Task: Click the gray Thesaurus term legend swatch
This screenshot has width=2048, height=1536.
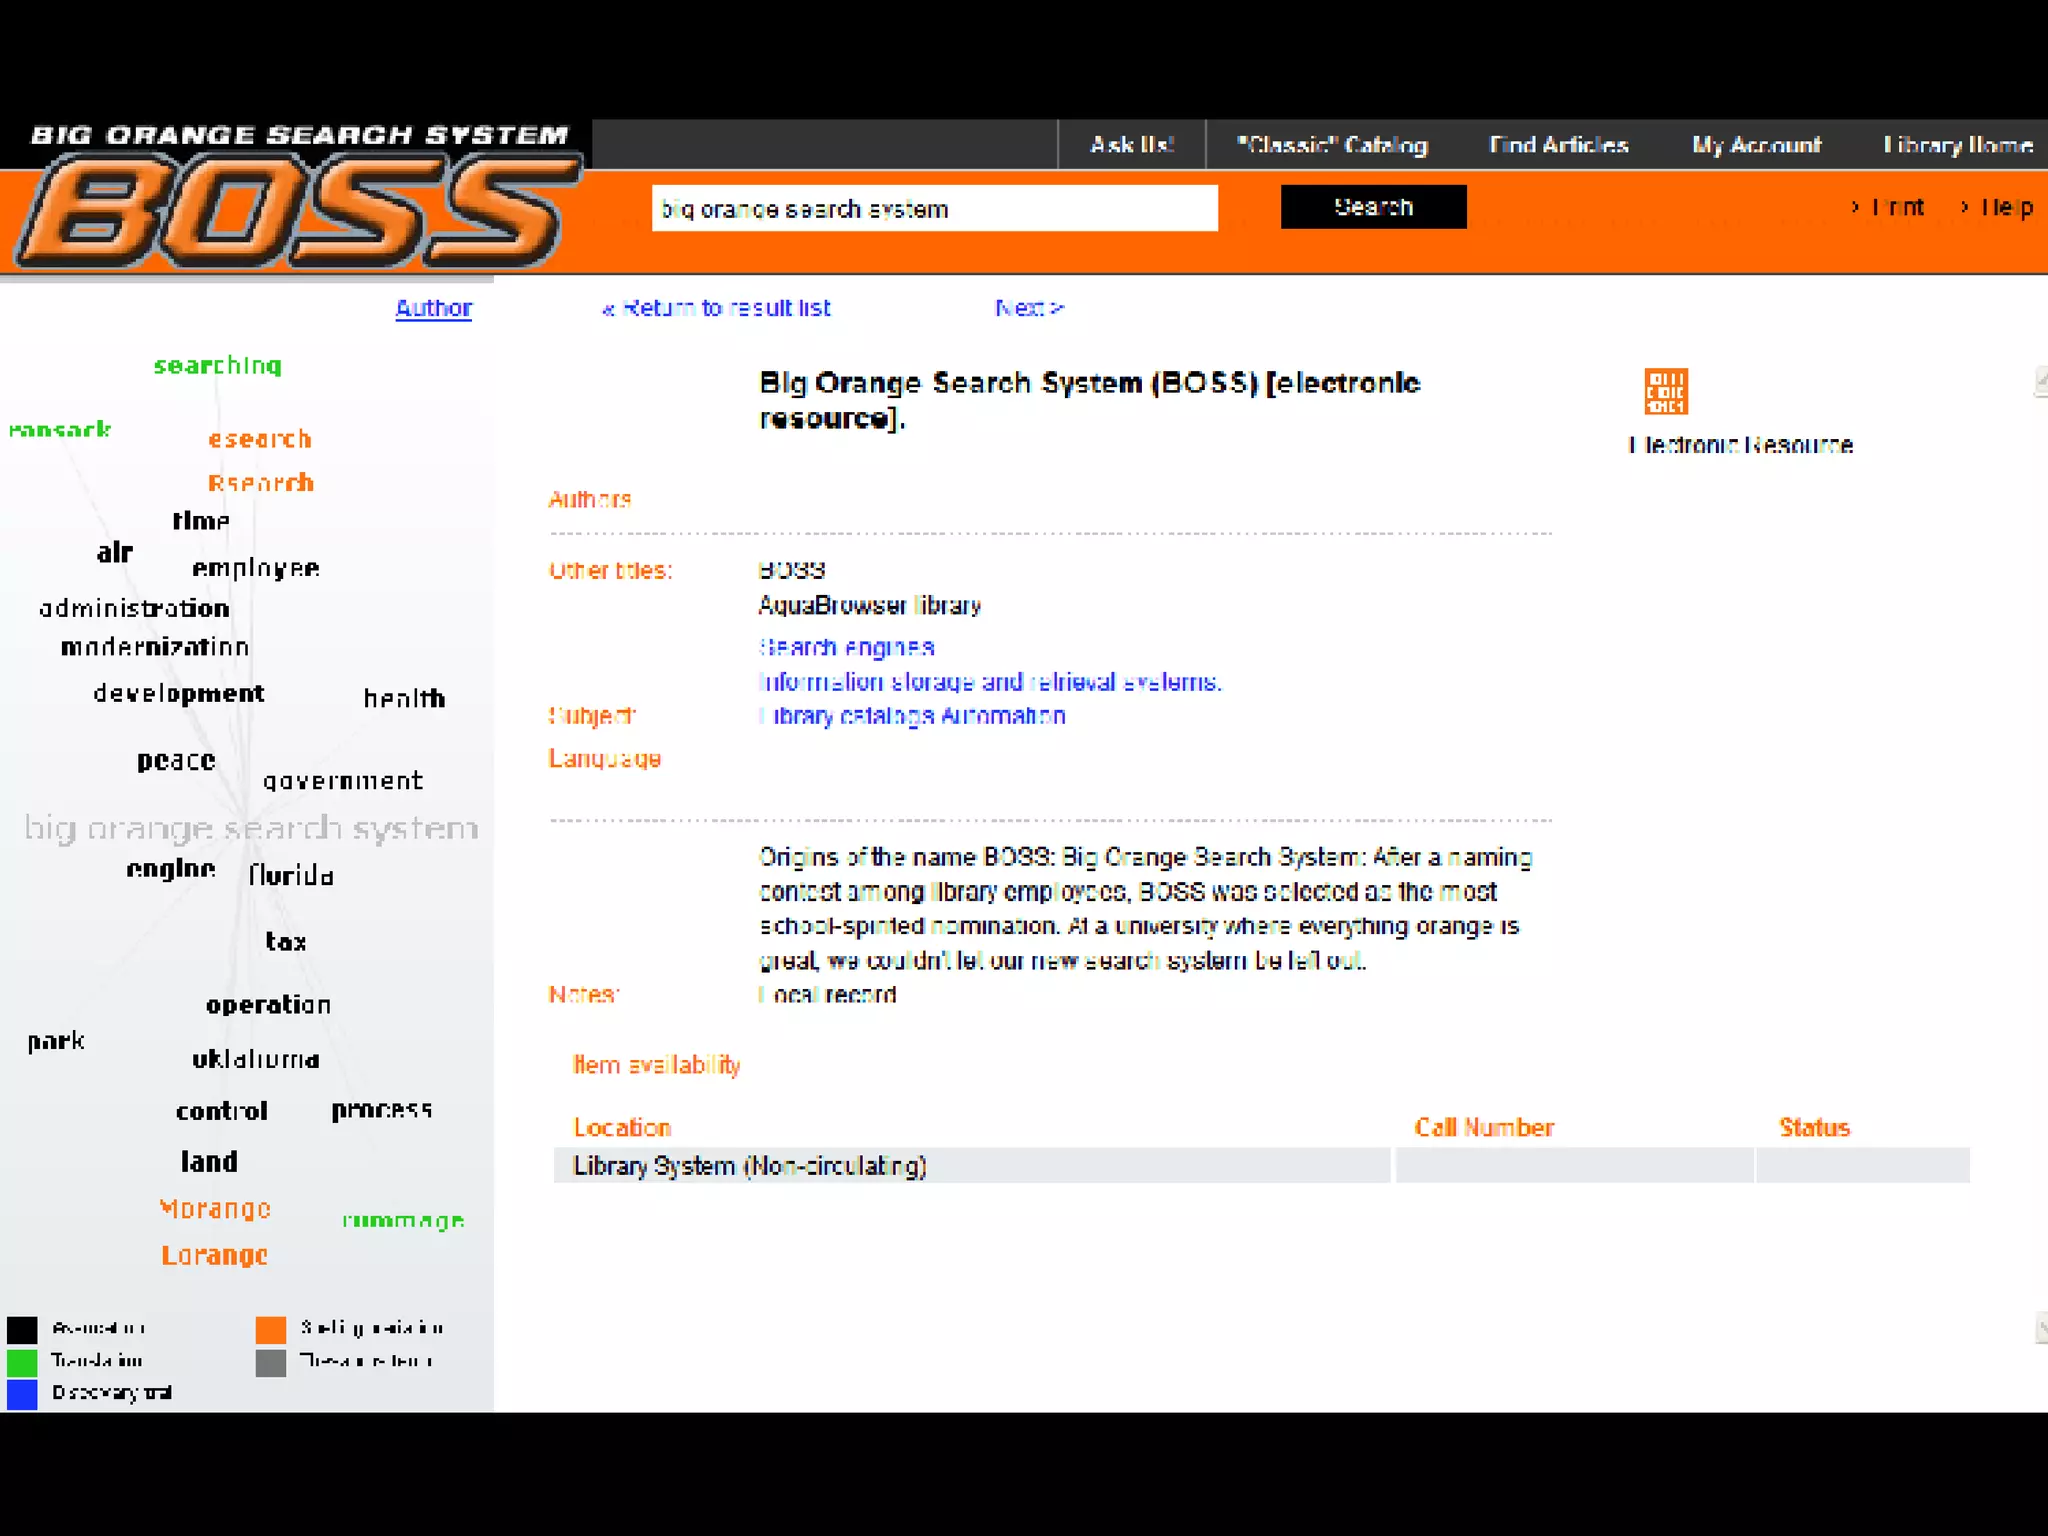Action: coord(270,1361)
